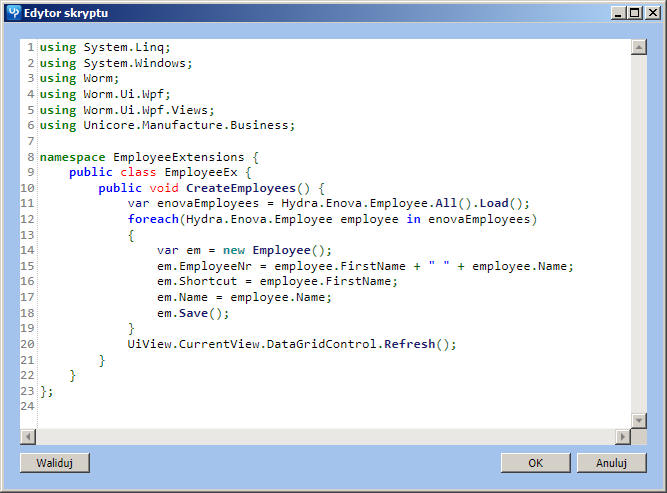Cancel editing with the Anuluj button

pyautogui.click(x=611, y=463)
